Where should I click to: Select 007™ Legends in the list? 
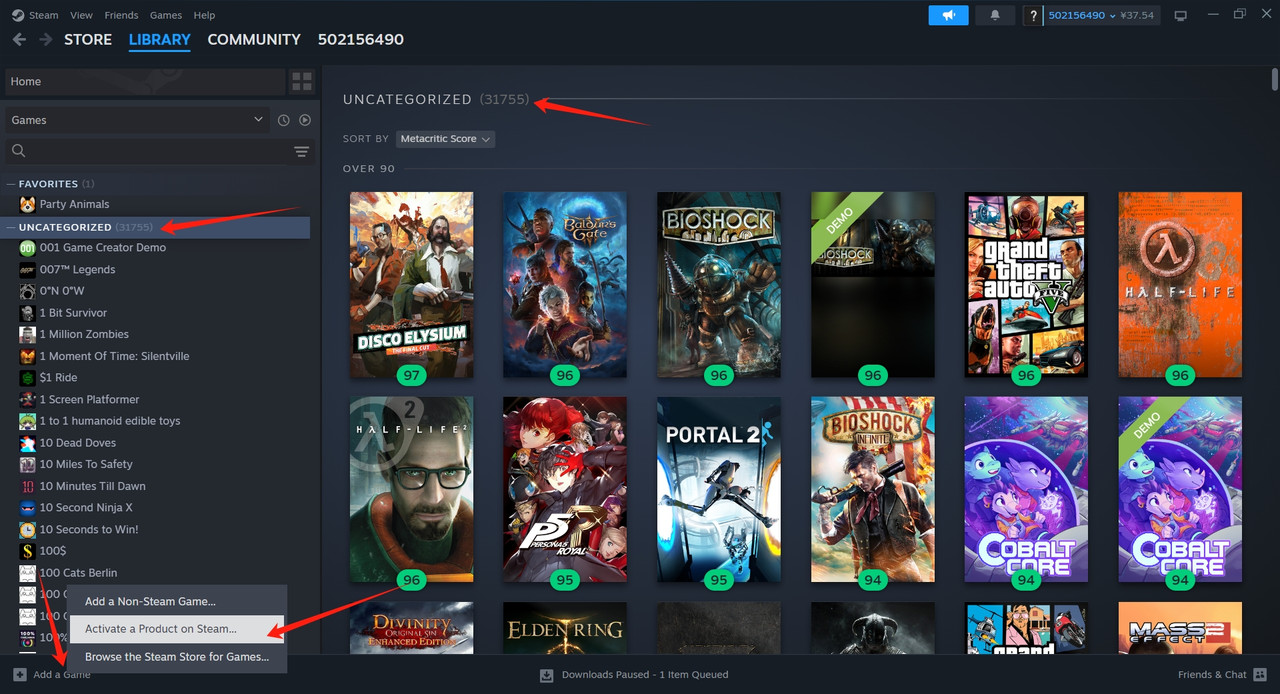[77, 270]
